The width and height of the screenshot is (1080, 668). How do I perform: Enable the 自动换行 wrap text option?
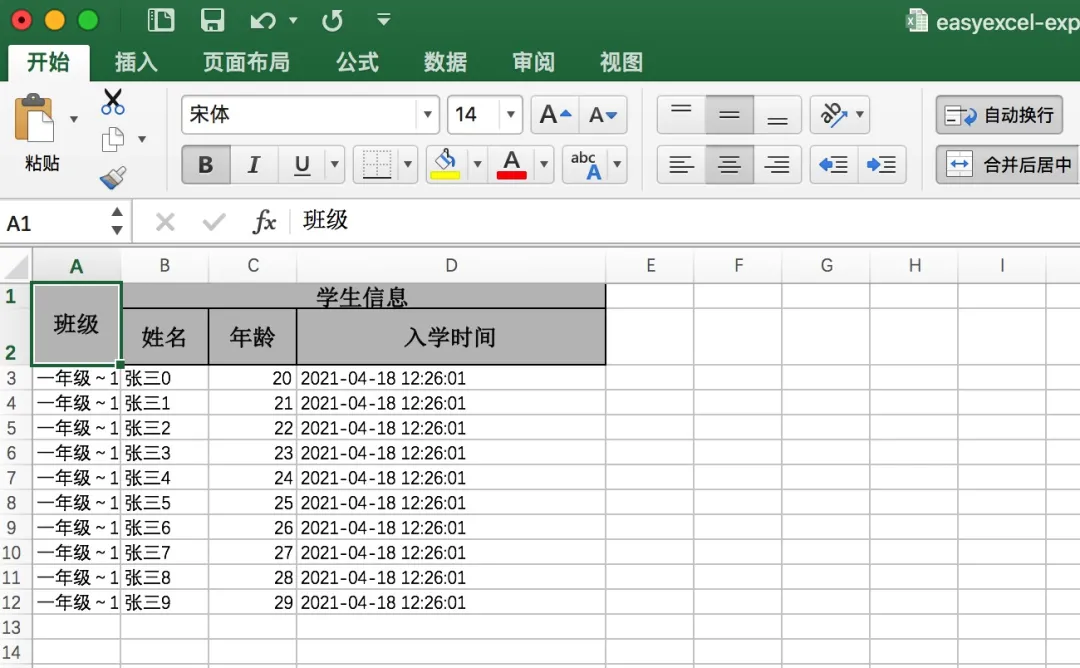(x=1000, y=113)
